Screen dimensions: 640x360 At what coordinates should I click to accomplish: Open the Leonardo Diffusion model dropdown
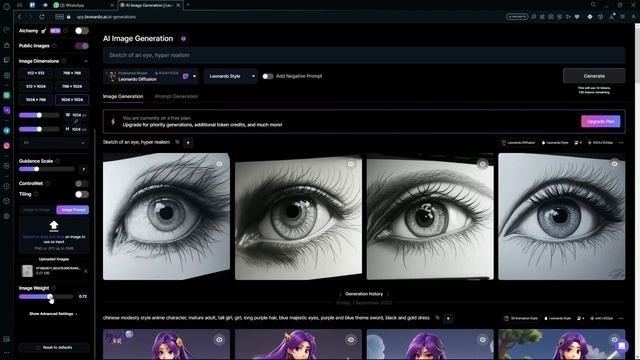(x=151, y=76)
